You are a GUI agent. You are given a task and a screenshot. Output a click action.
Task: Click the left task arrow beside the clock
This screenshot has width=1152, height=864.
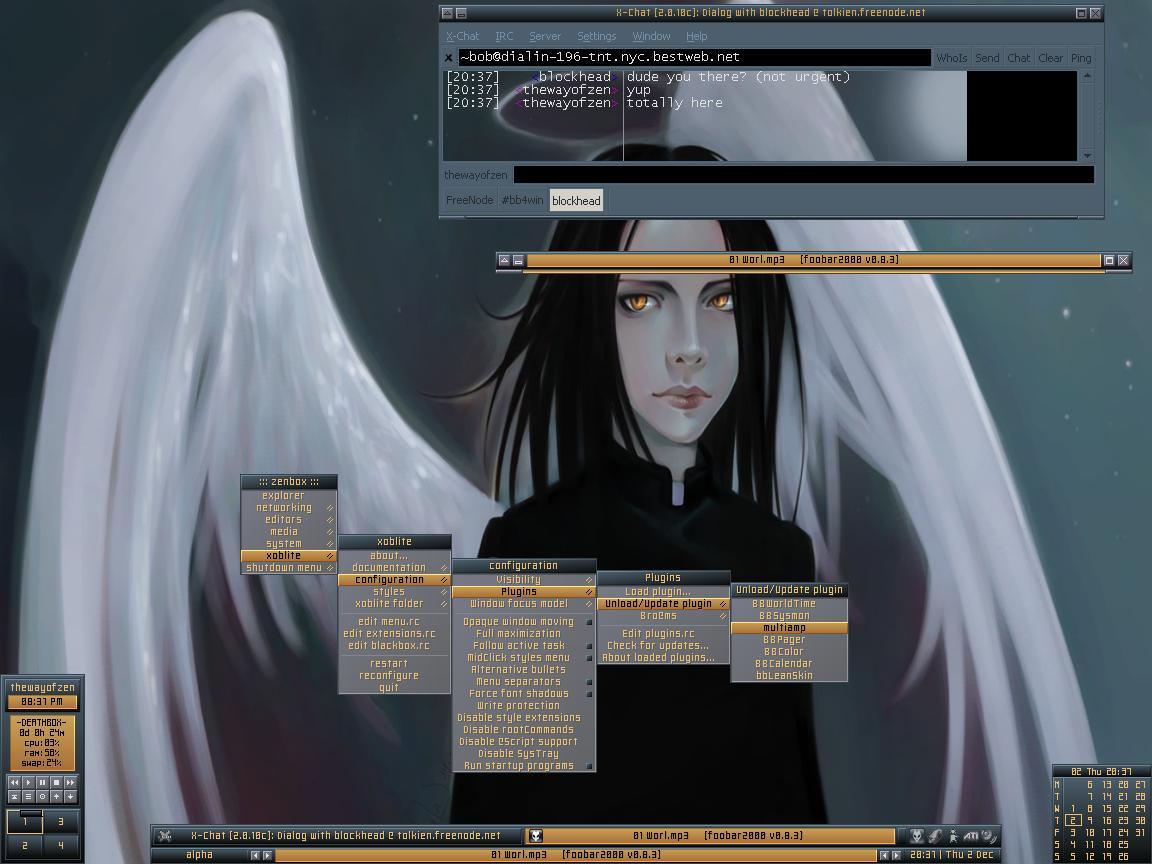point(884,855)
